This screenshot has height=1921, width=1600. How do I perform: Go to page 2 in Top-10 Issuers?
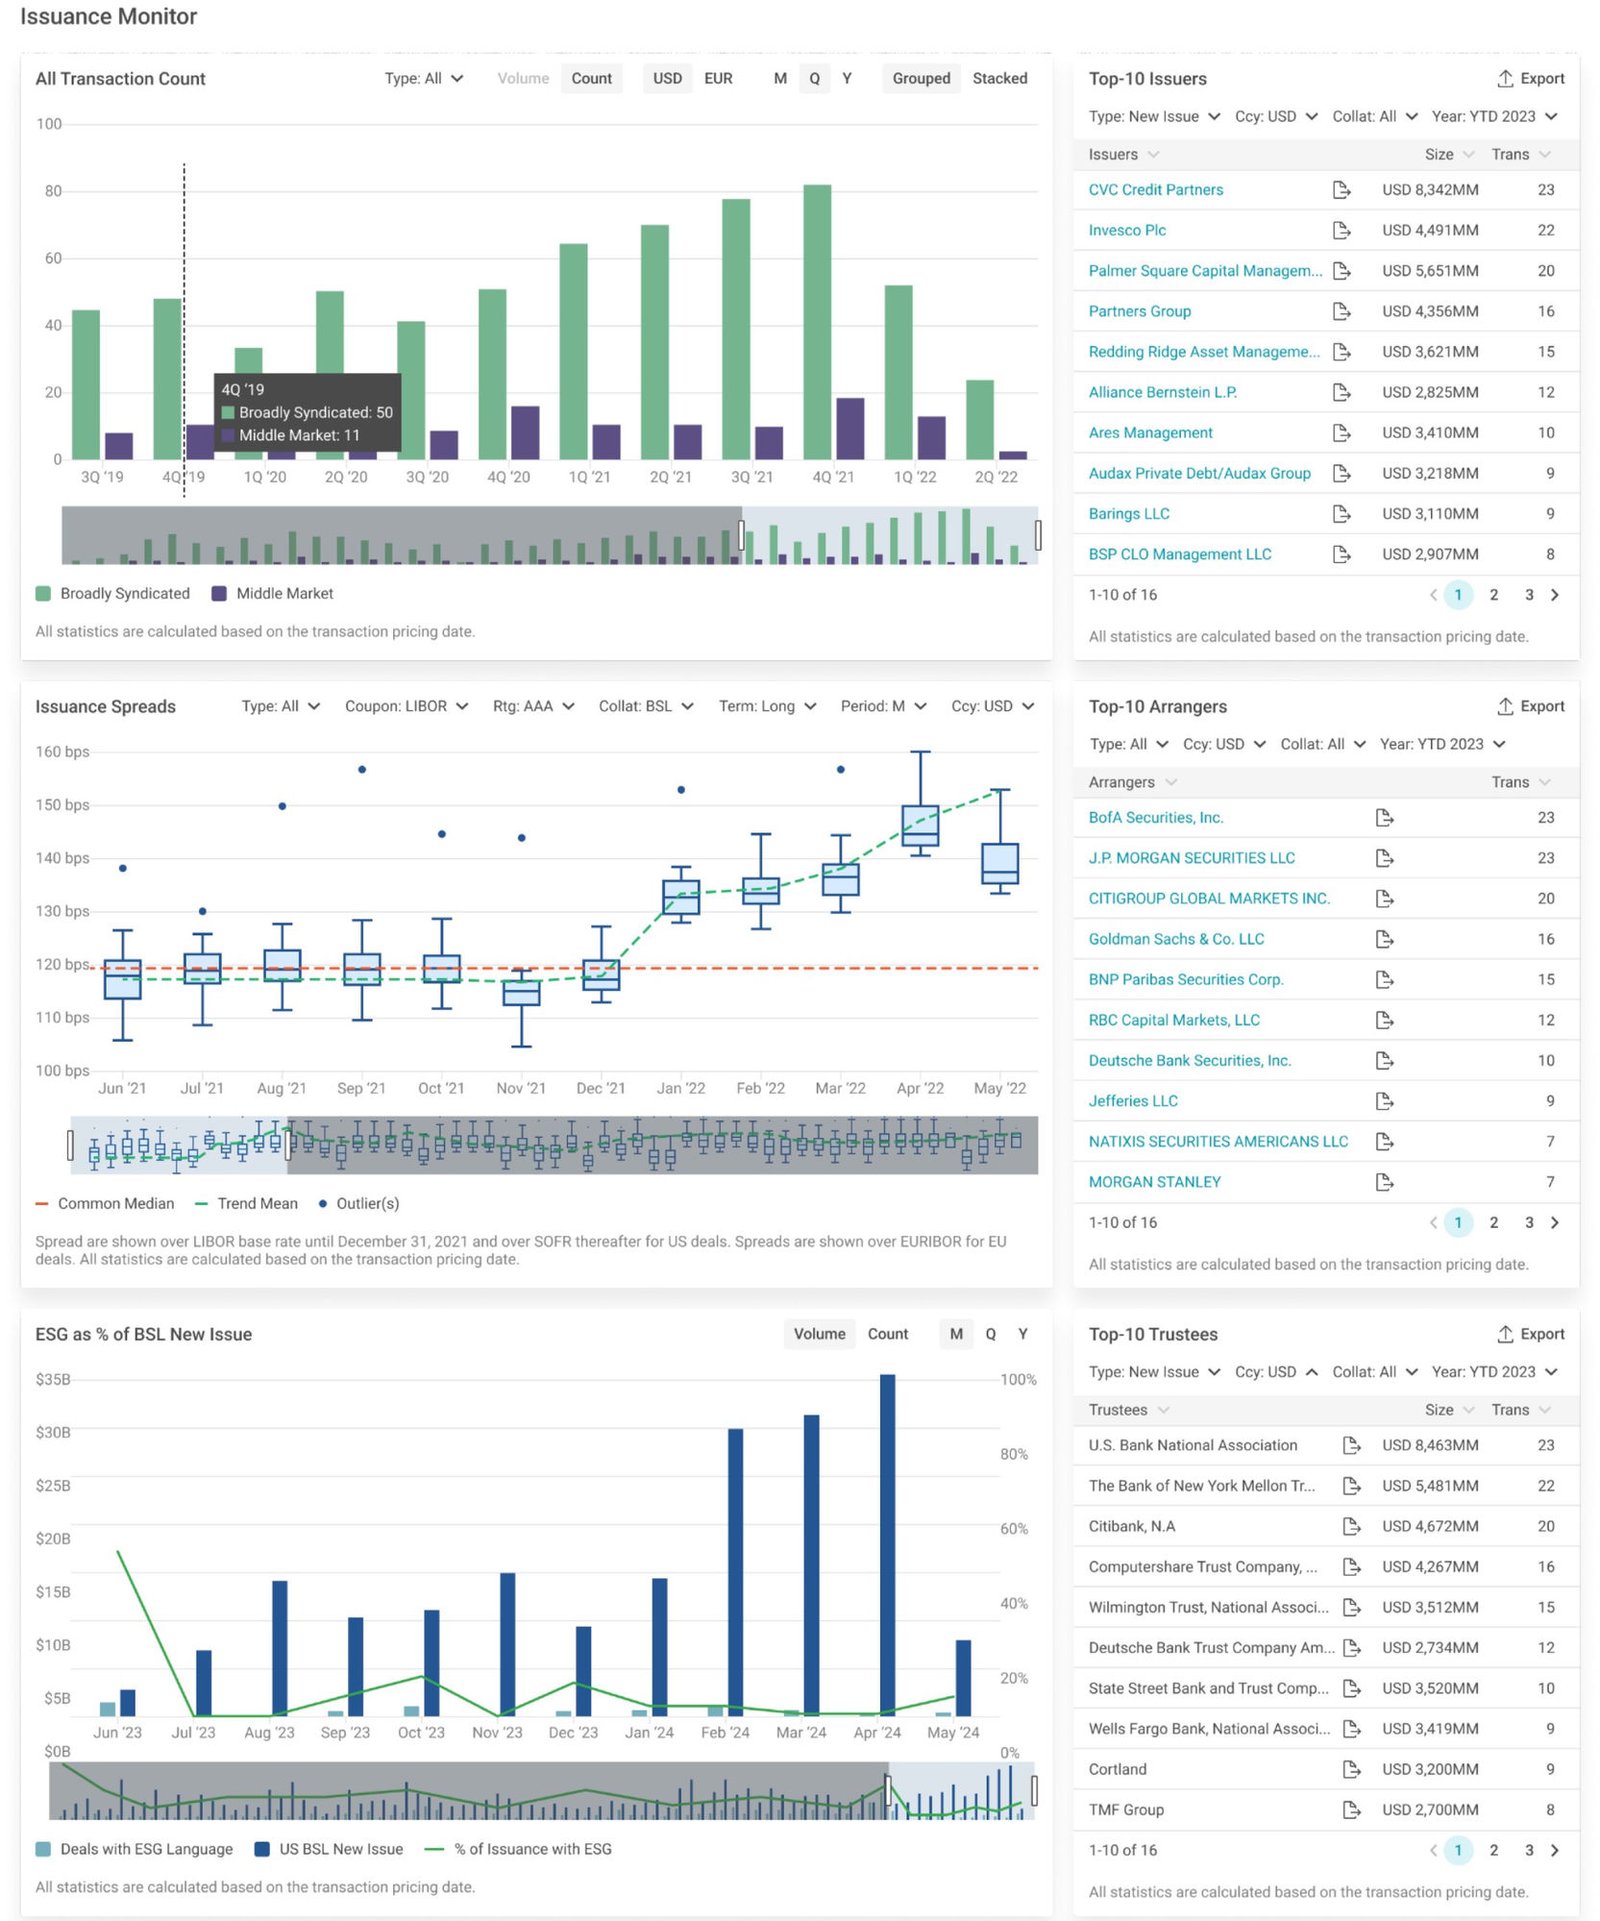(1494, 595)
